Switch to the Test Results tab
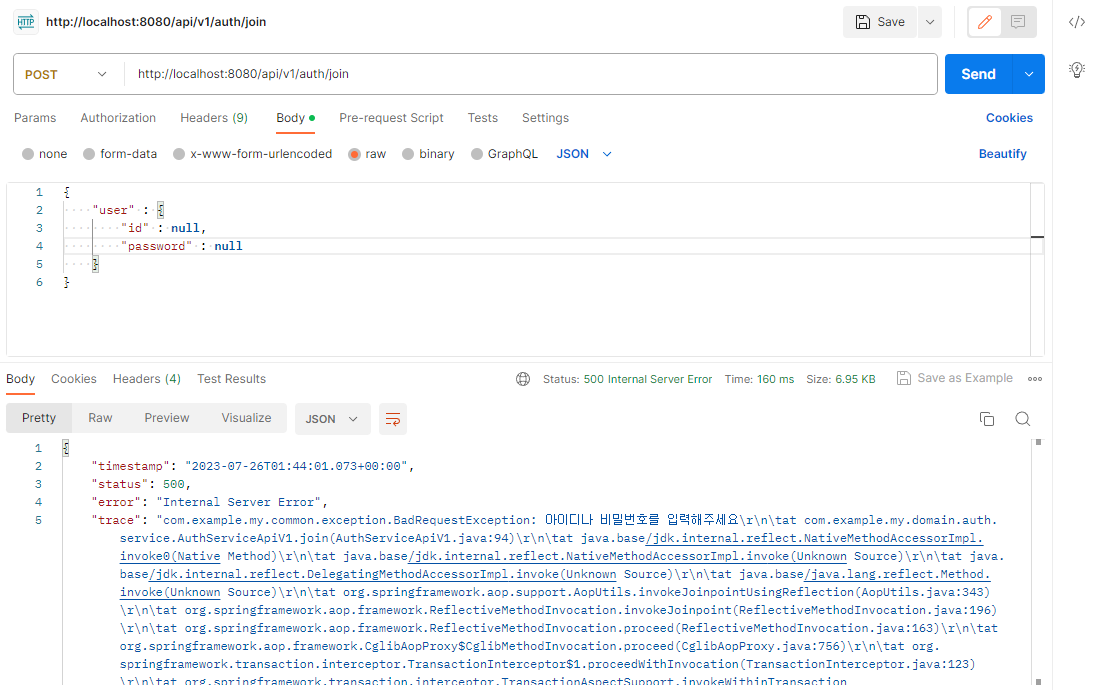 231,379
